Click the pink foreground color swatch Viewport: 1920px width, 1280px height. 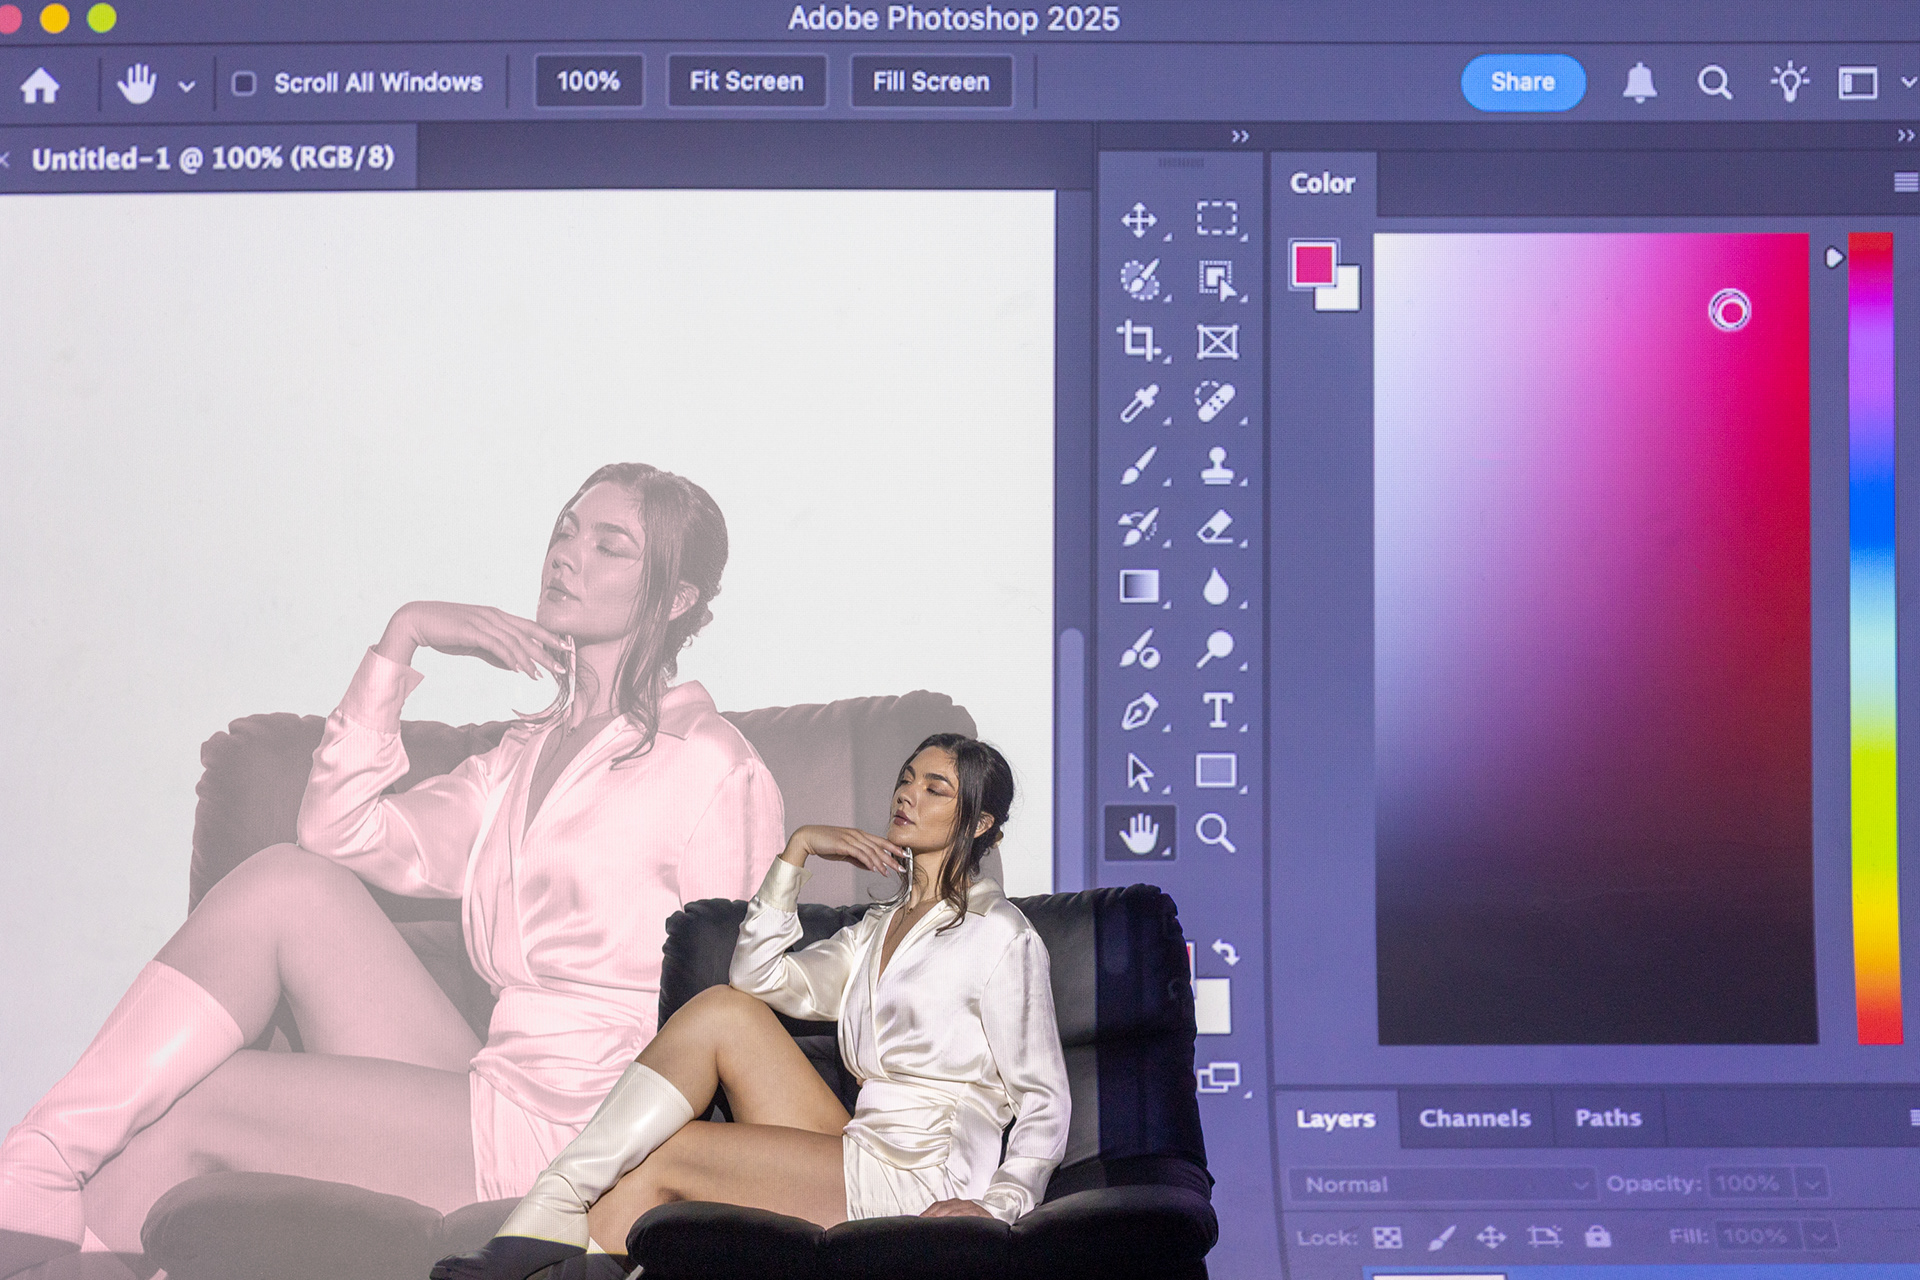(1312, 264)
